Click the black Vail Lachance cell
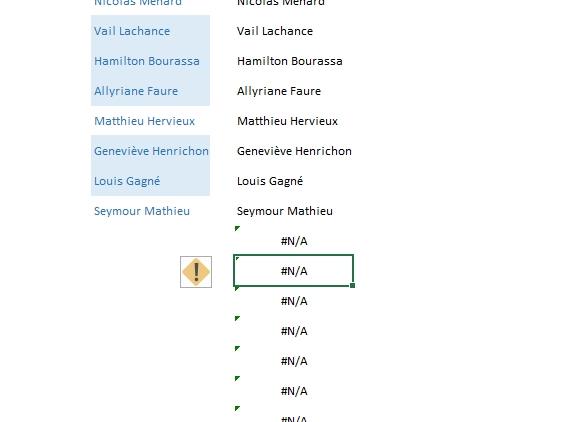Screen dimensions: 561x422 pyautogui.click(x=293, y=31)
